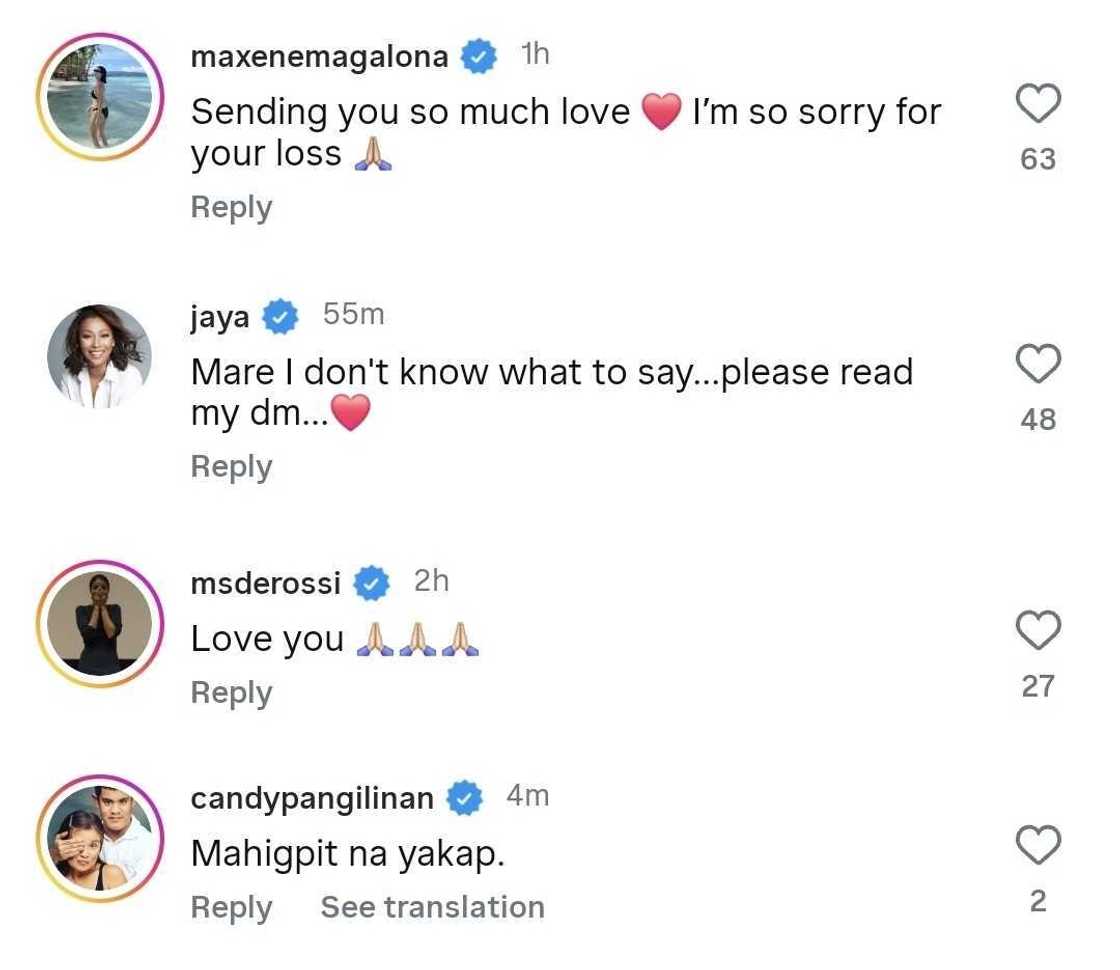The image size is (1120, 970).
Task: View jaya's profile photo
Action: (100, 357)
